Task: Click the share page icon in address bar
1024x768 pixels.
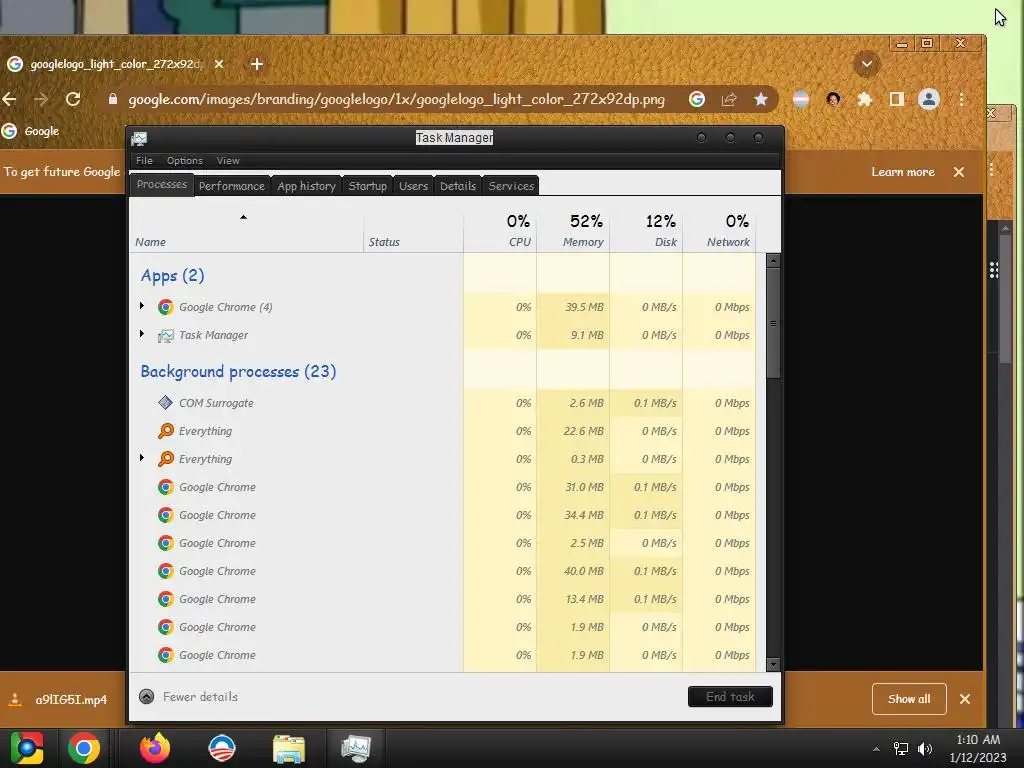Action: [x=729, y=99]
